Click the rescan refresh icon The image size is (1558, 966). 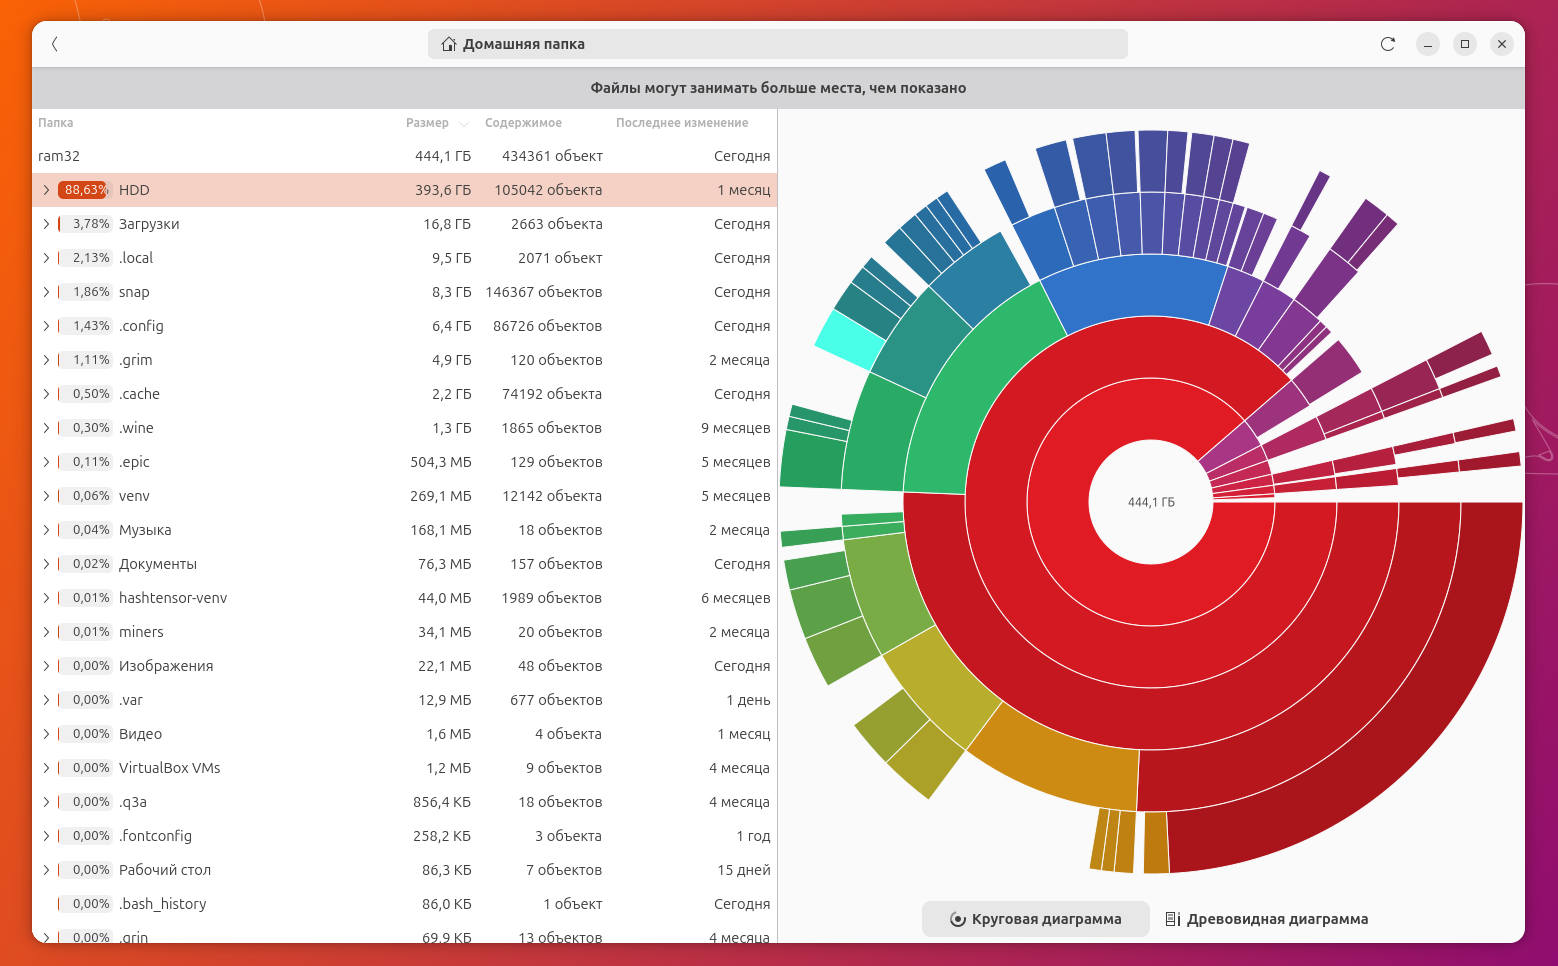coord(1387,44)
